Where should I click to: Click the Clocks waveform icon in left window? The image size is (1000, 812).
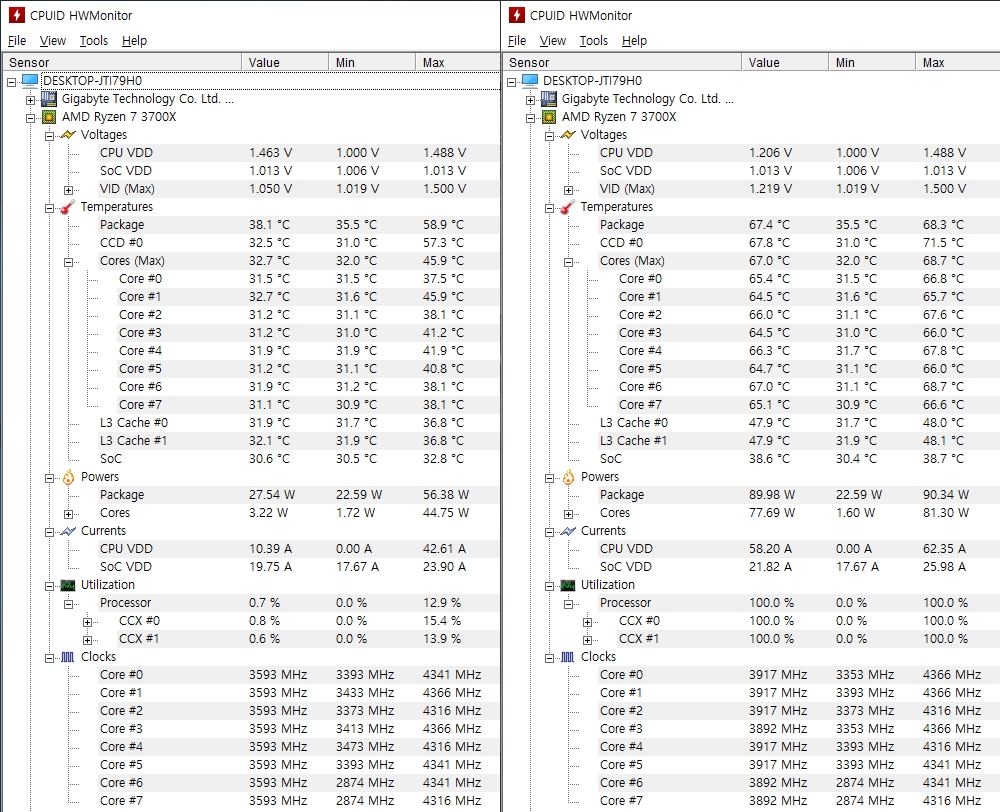(68, 657)
